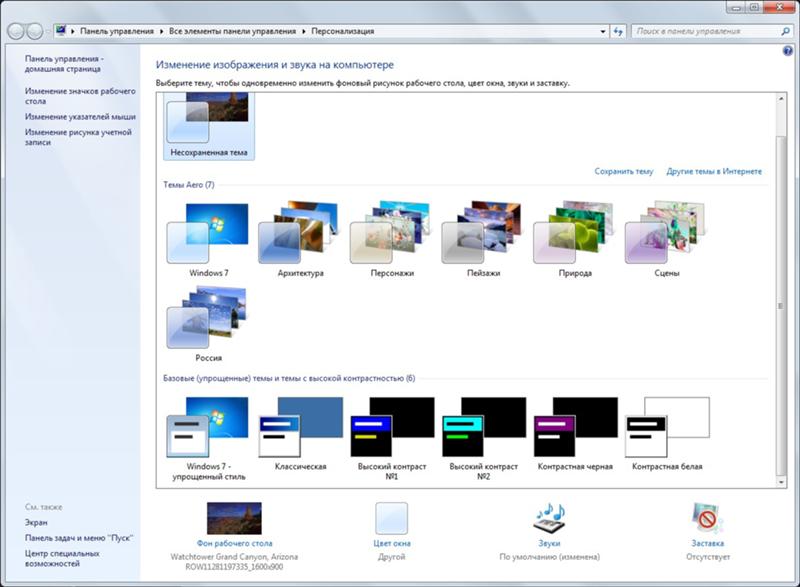Click the Цвет окна link

click(391, 543)
